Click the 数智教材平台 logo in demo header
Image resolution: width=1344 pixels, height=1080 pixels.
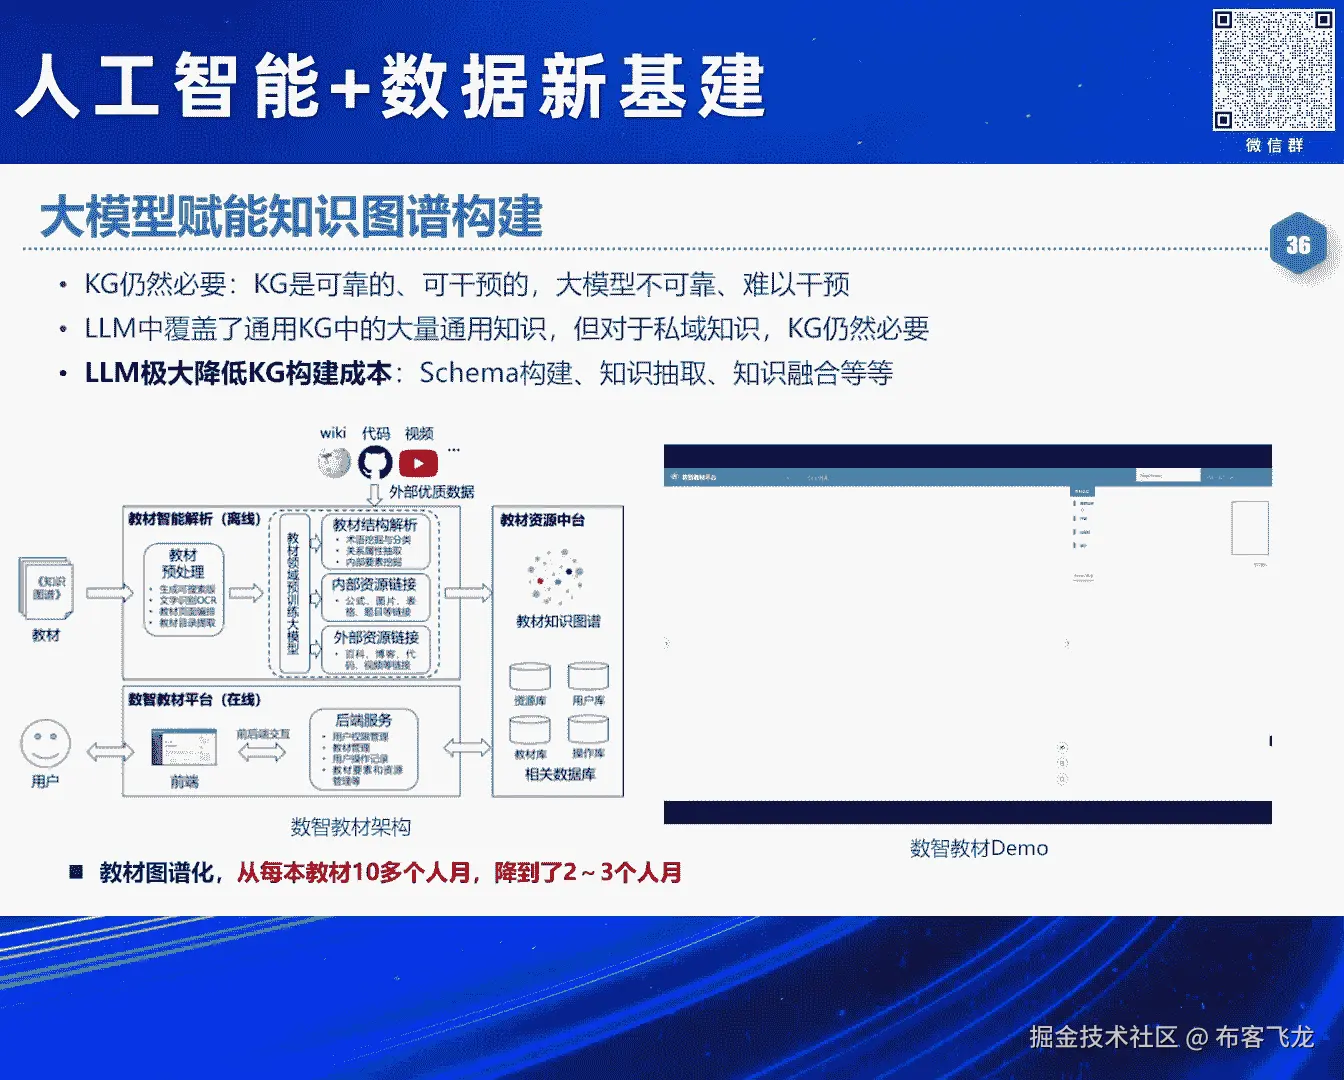(693, 478)
